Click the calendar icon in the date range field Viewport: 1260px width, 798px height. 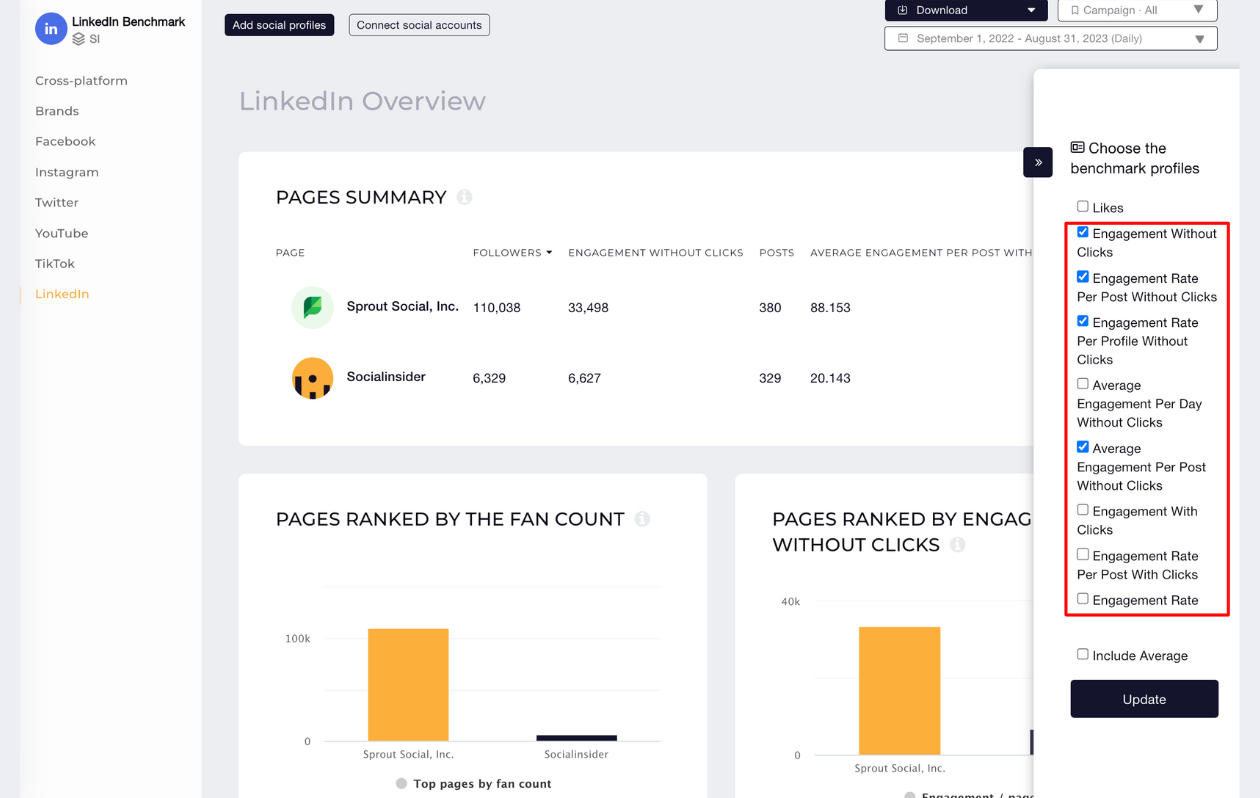[x=903, y=38]
